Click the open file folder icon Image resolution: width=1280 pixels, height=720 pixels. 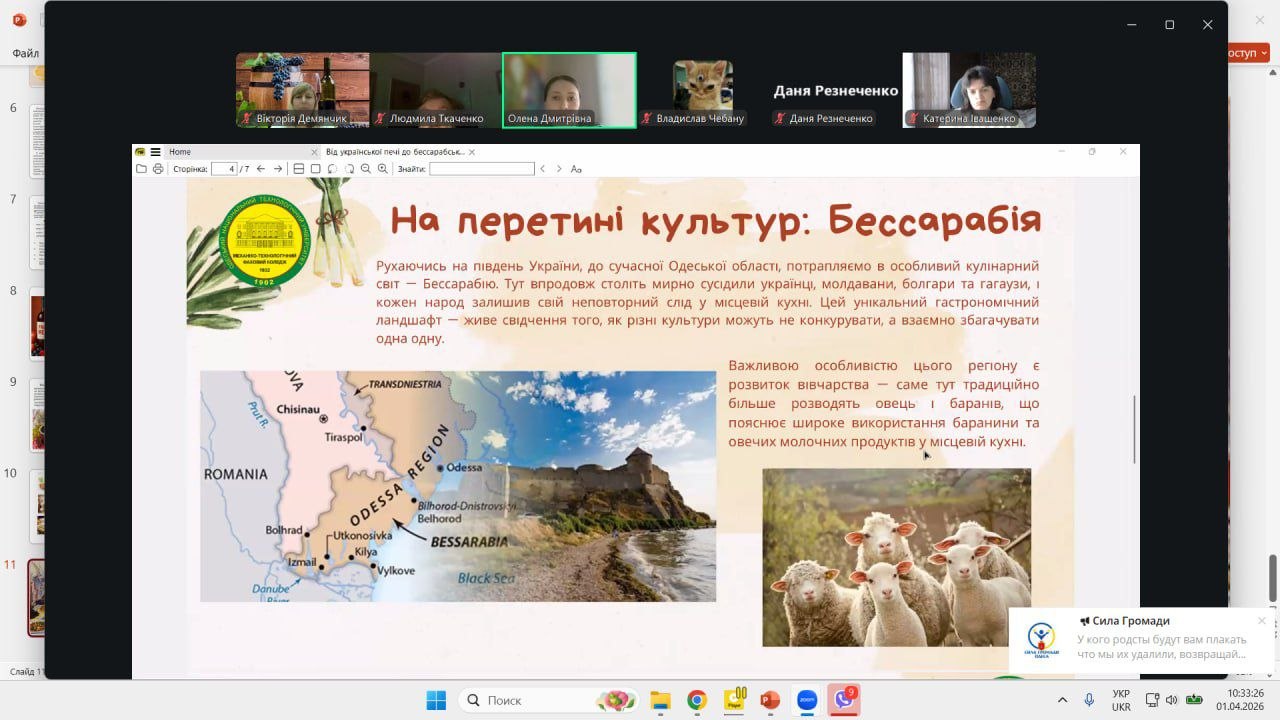[x=141, y=169]
